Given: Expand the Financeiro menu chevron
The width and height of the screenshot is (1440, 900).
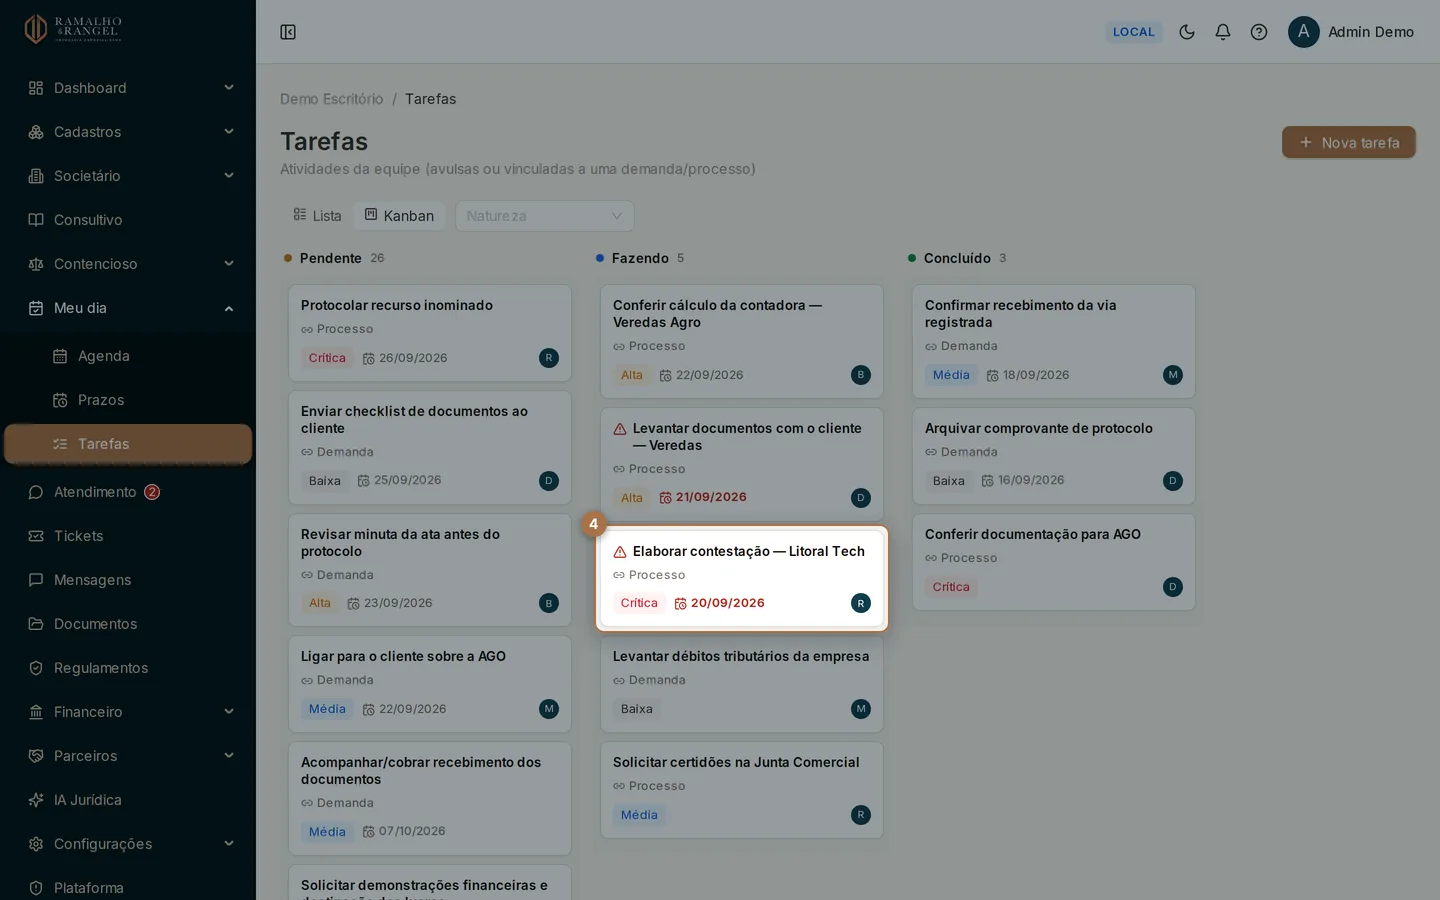Looking at the screenshot, I should coord(229,712).
